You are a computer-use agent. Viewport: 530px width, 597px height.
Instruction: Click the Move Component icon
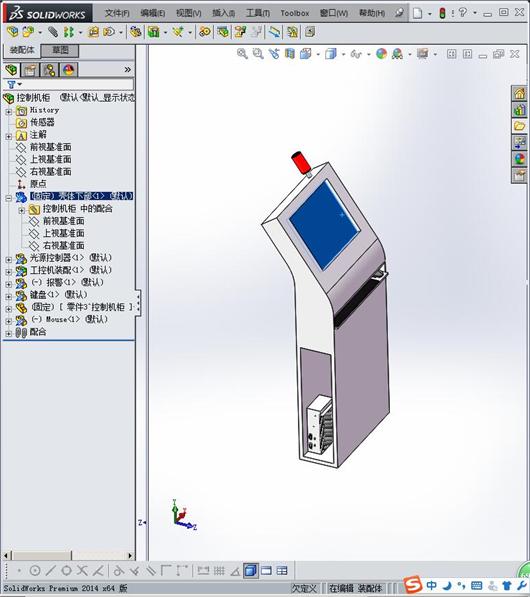(109, 32)
